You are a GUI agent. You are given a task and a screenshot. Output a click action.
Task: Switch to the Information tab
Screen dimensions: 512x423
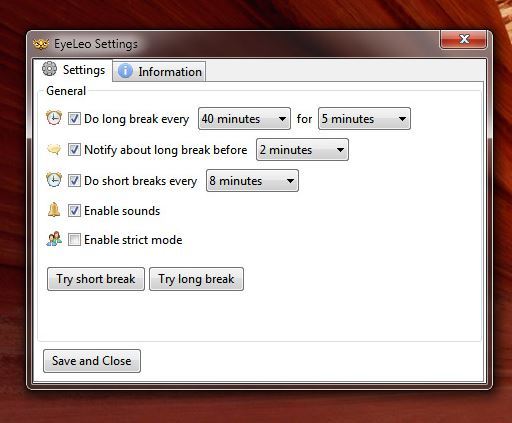click(159, 71)
